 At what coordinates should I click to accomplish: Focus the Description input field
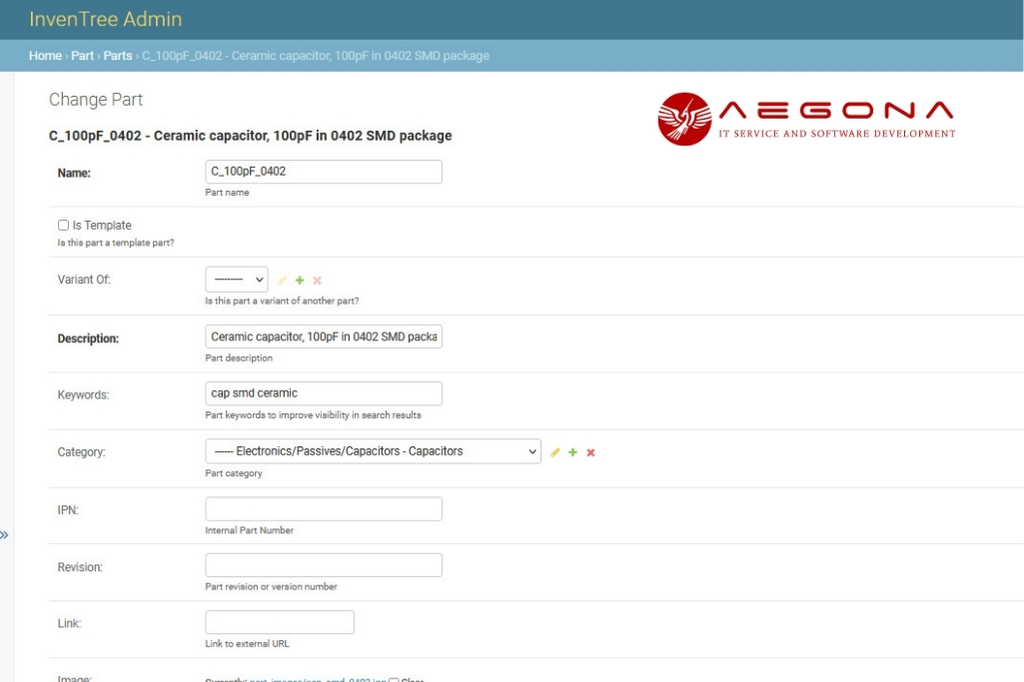pos(324,336)
